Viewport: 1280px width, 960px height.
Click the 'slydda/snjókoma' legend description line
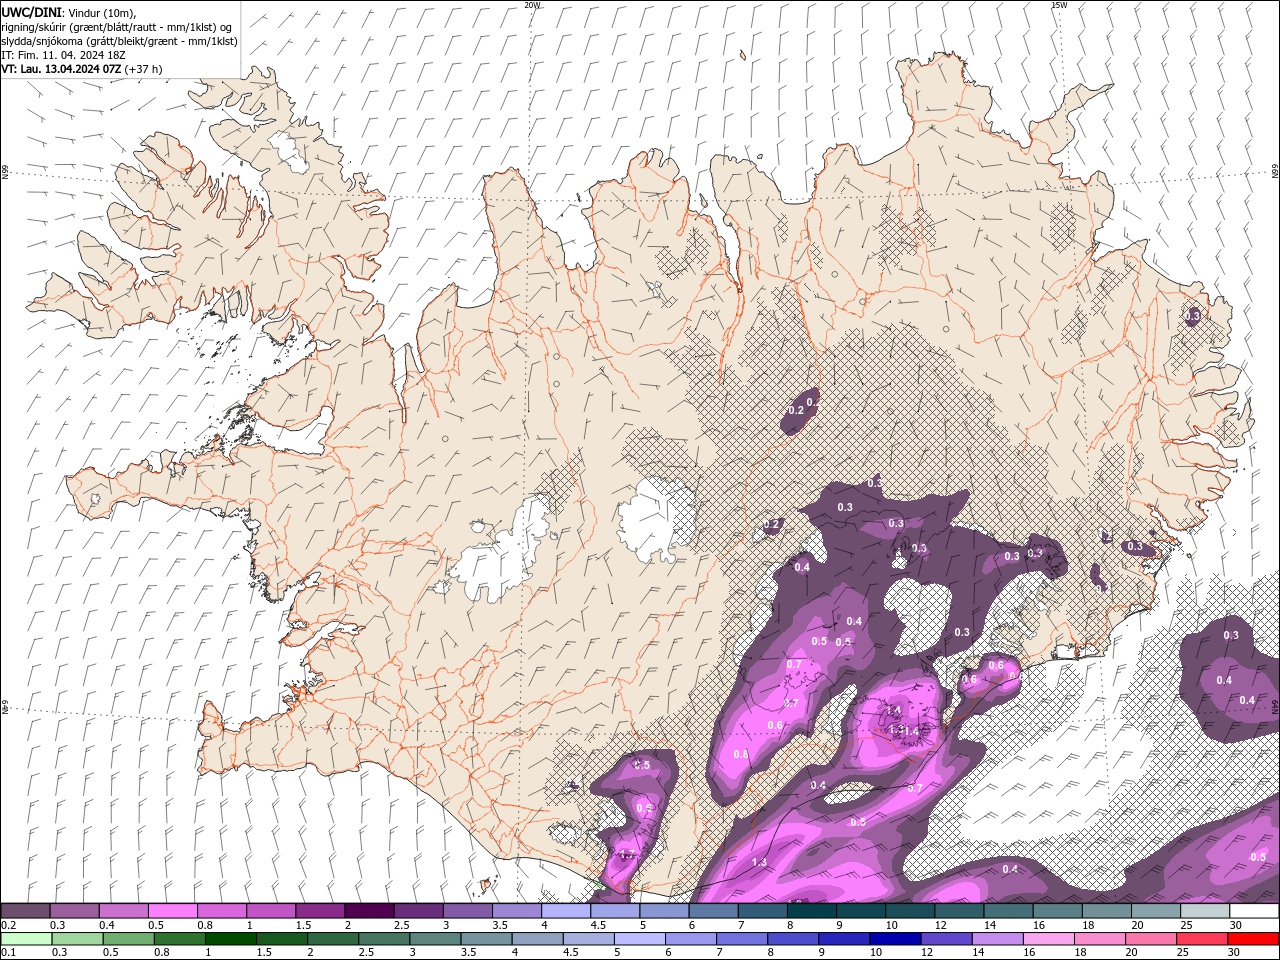pyautogui.click(x=120, y=41)
